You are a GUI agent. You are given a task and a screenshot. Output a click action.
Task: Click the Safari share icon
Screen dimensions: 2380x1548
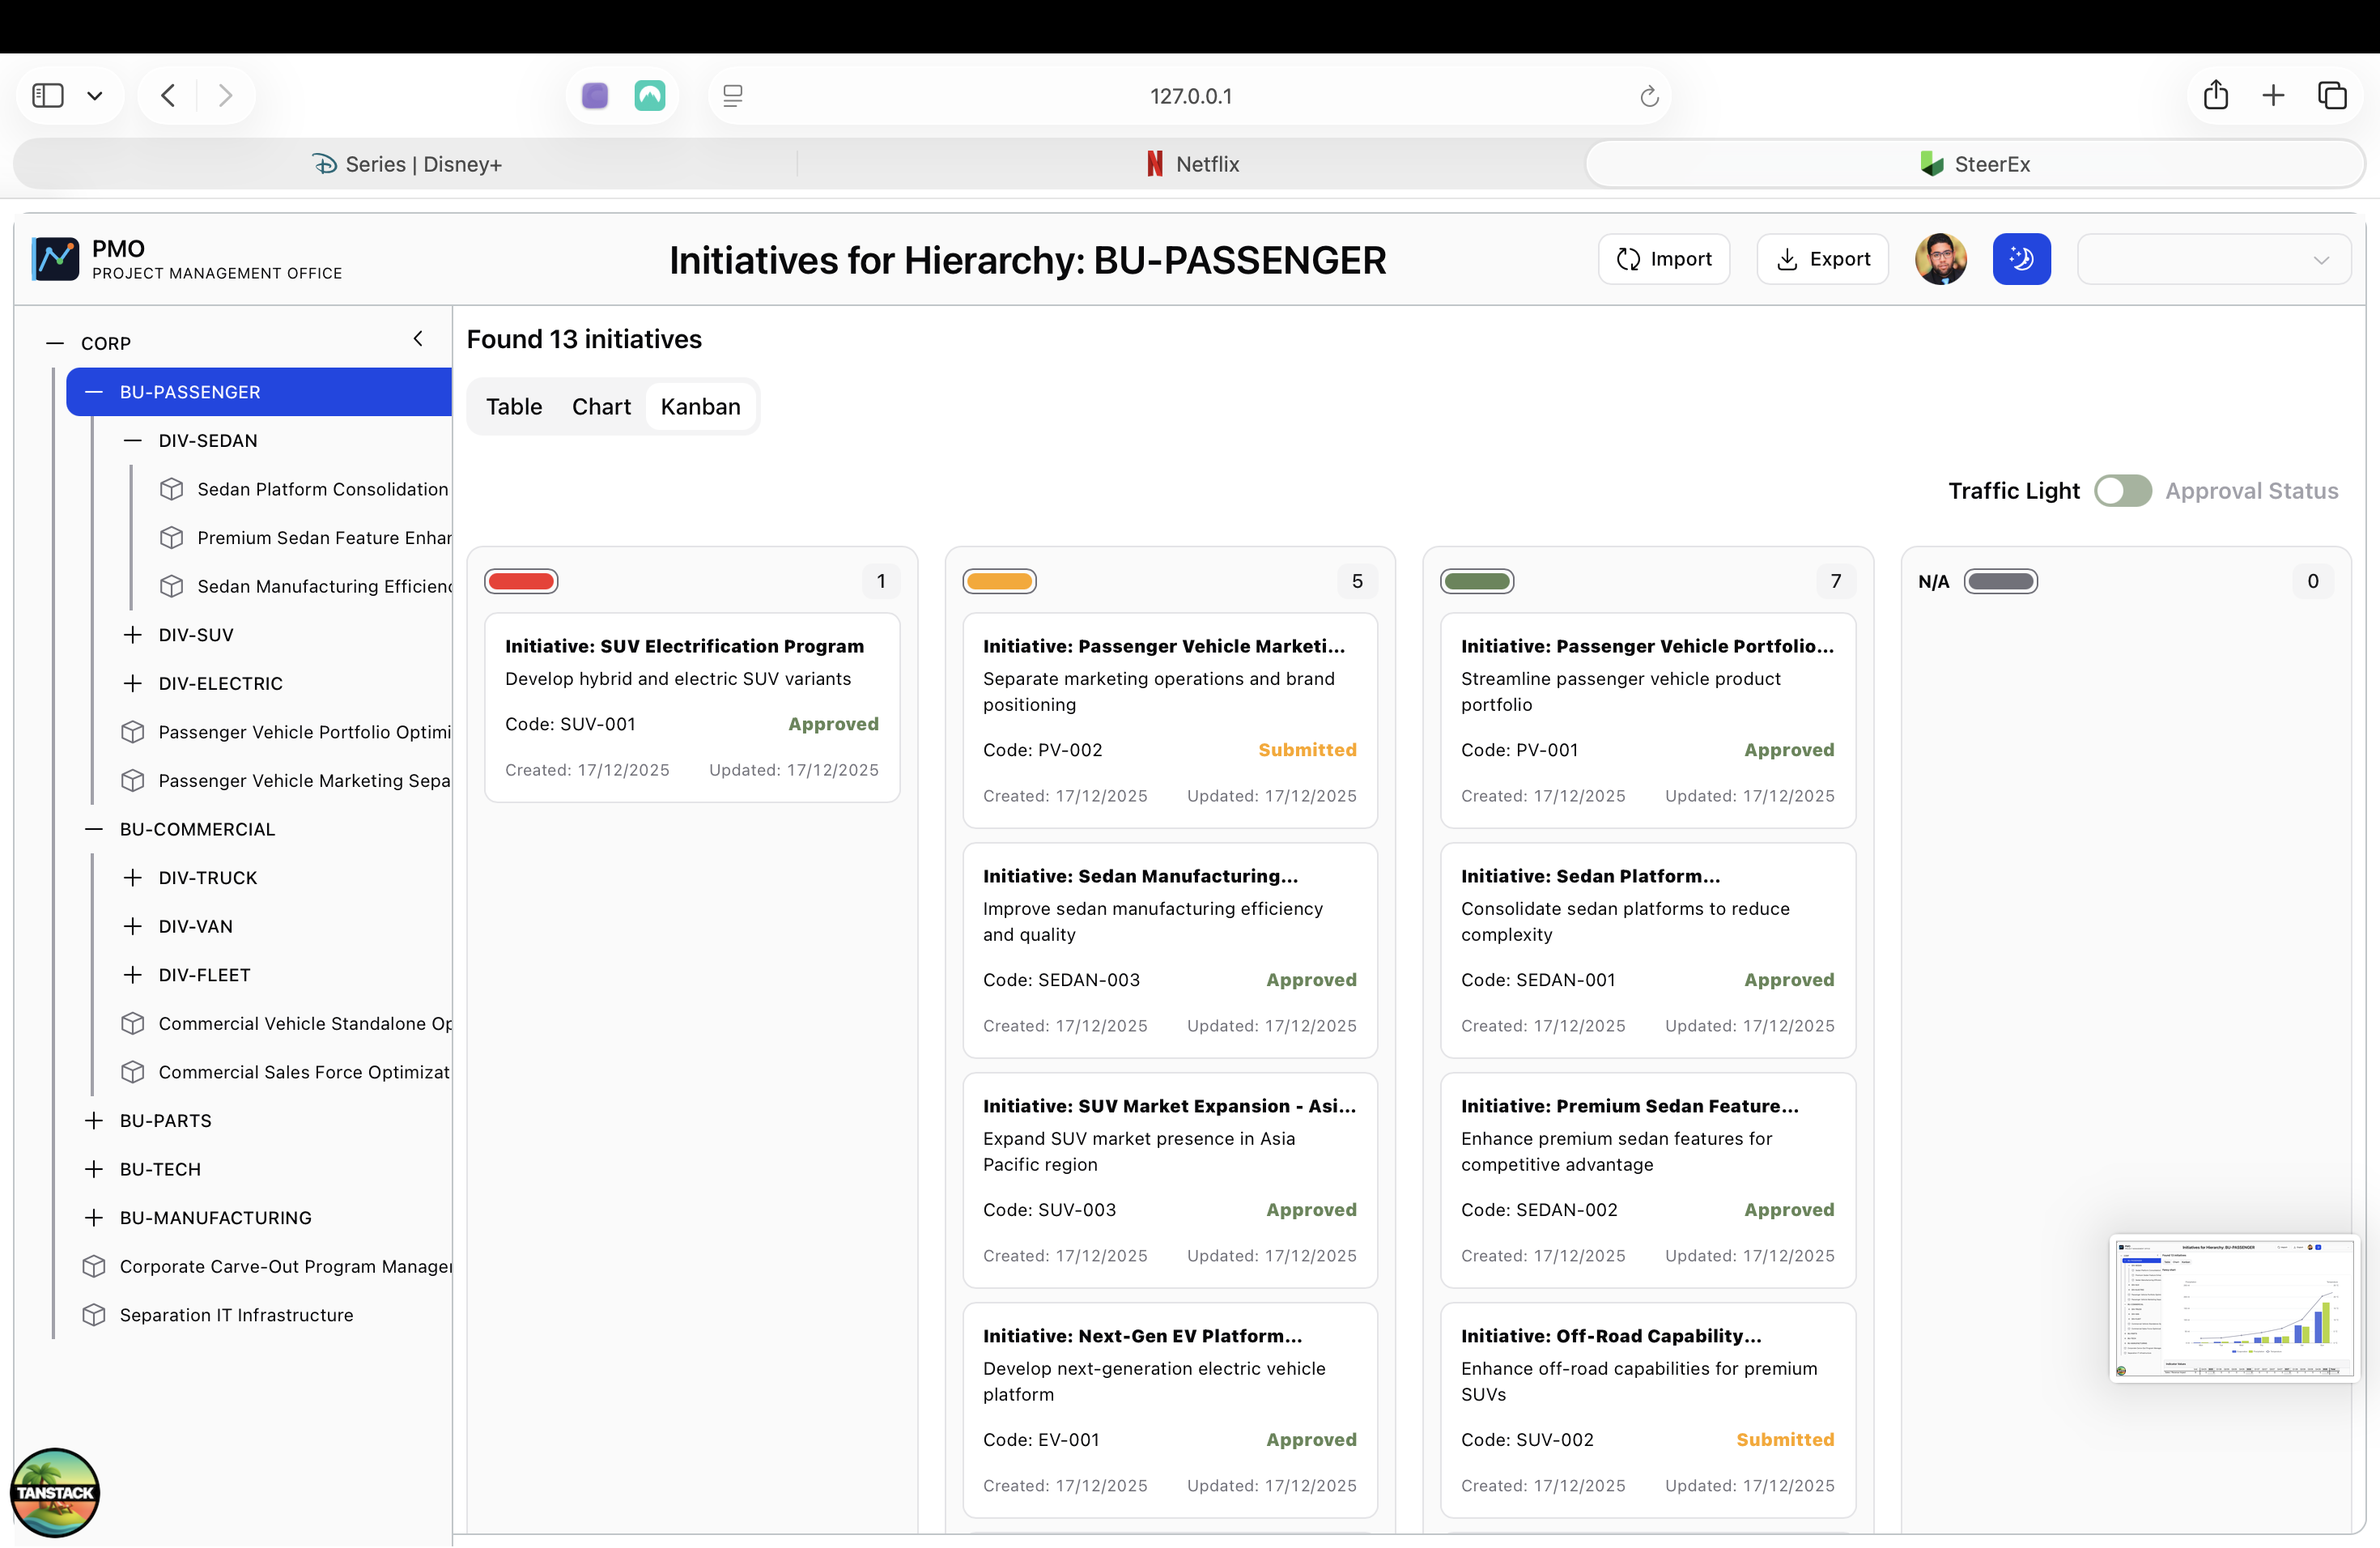(2215, 96)
